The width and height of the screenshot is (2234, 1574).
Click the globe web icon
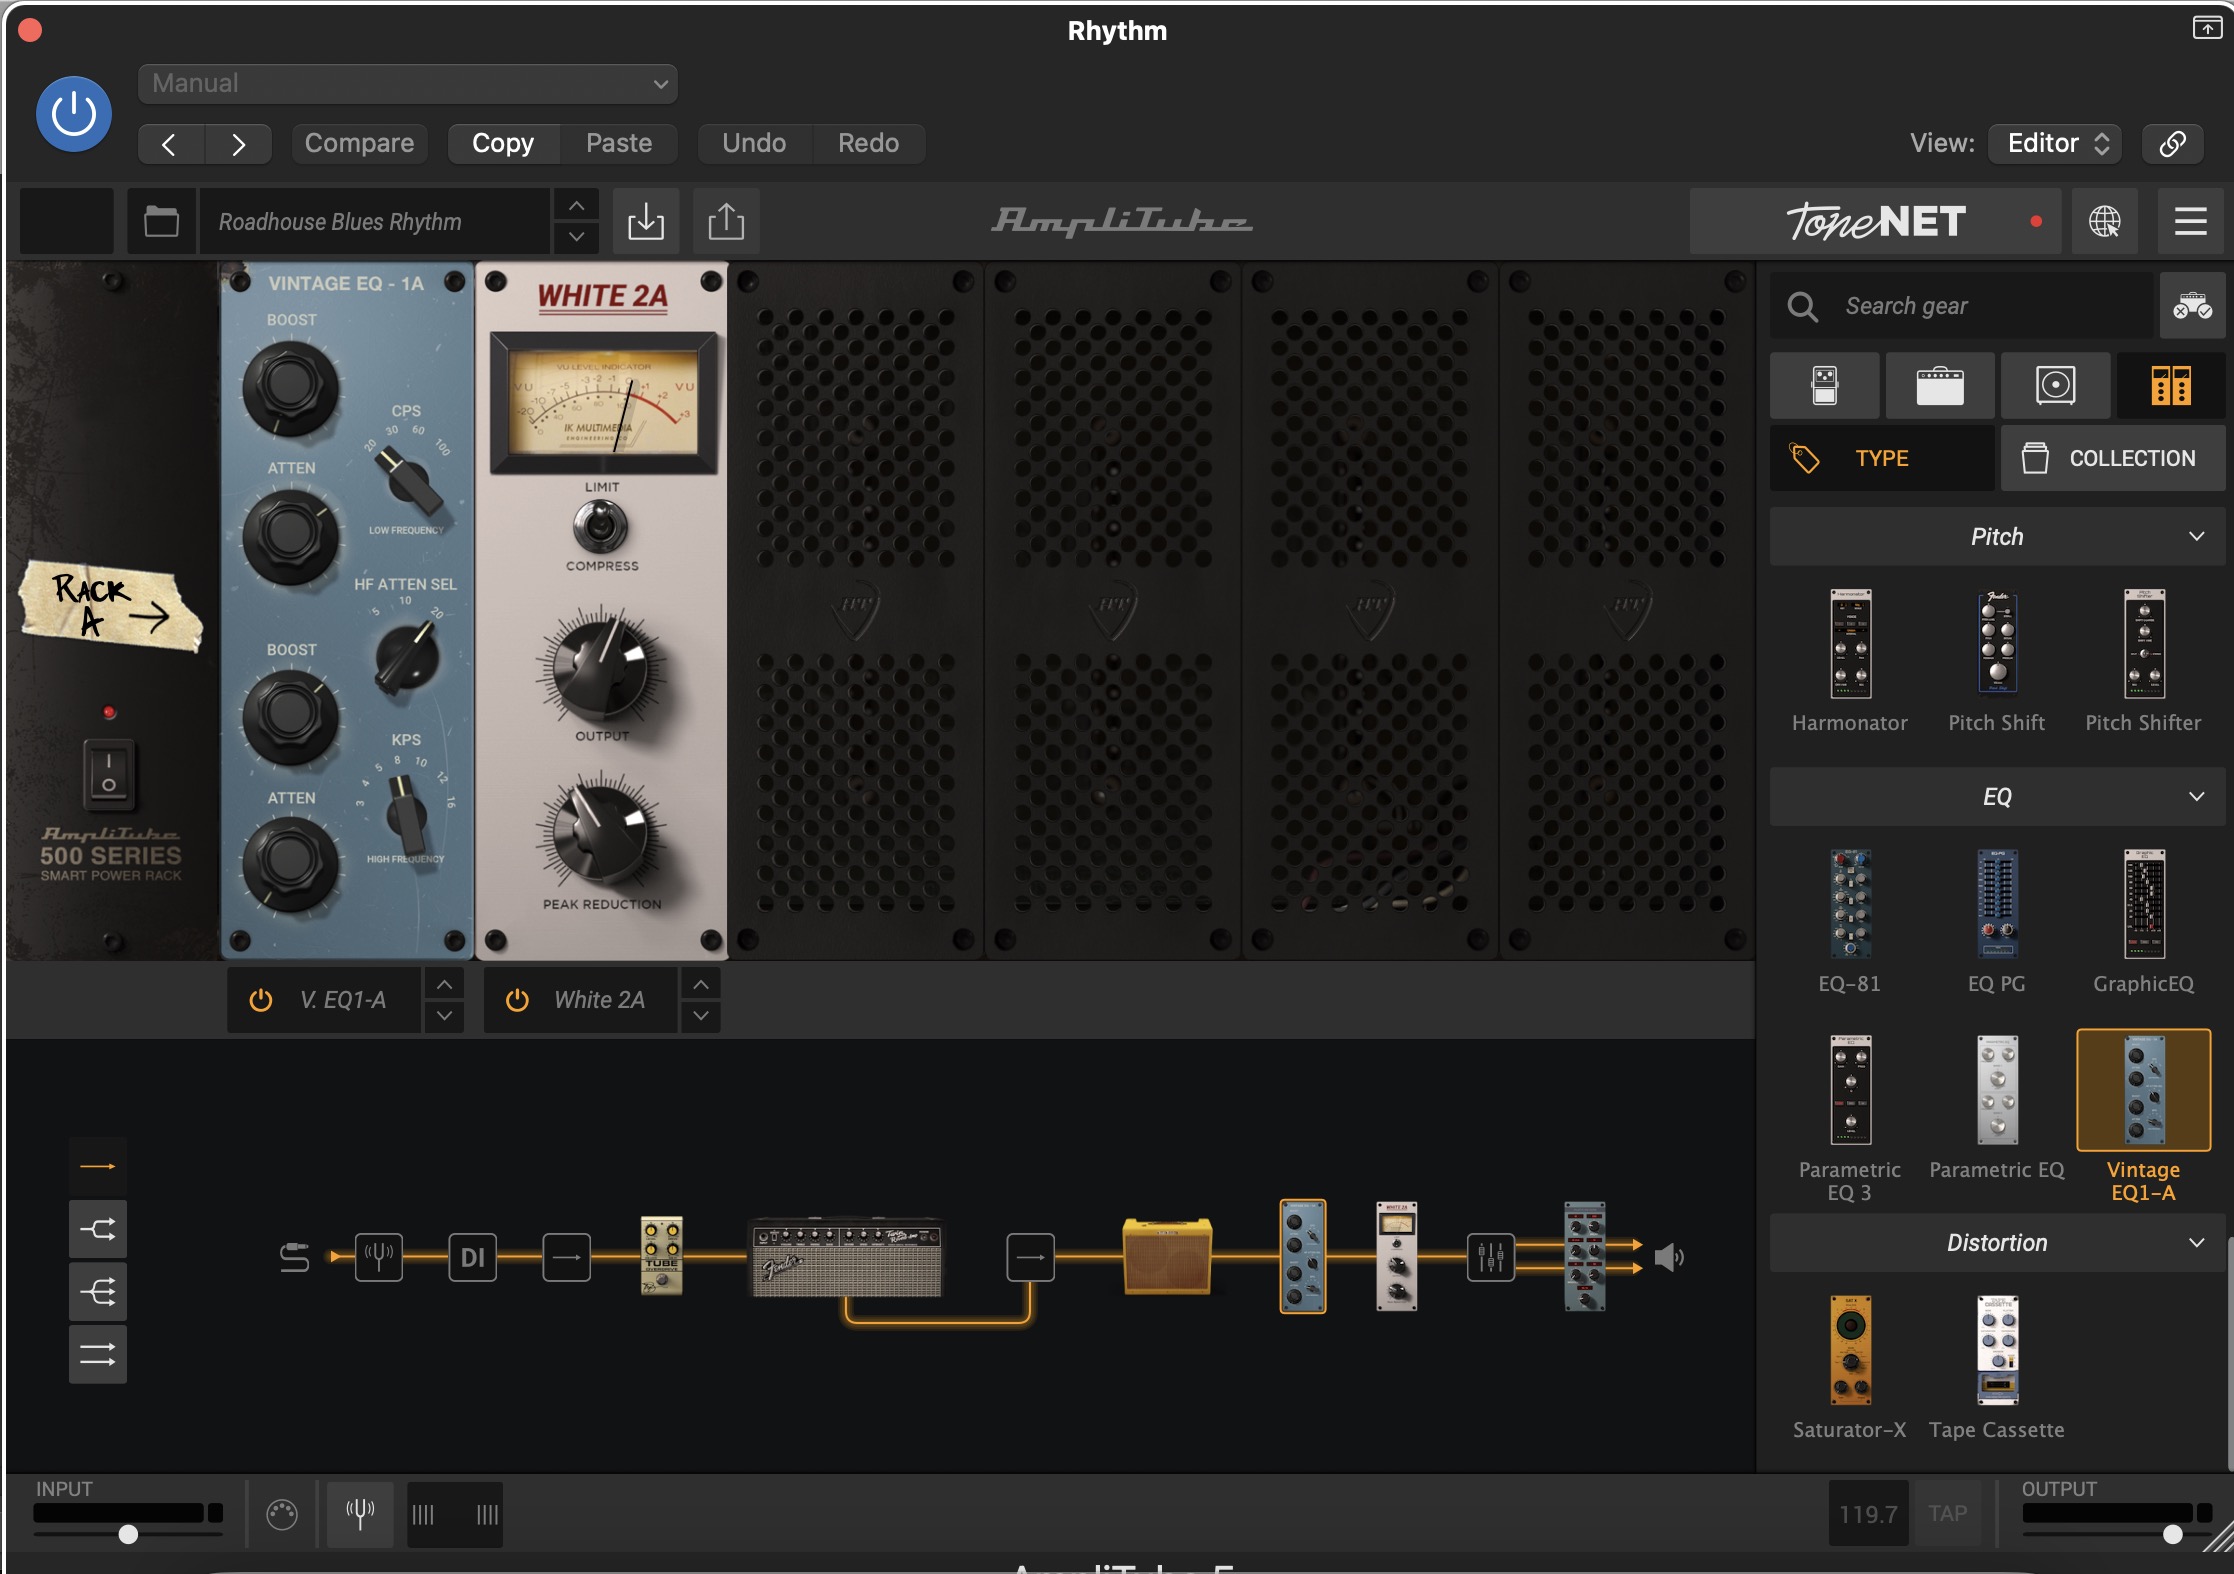[2104, 221]
